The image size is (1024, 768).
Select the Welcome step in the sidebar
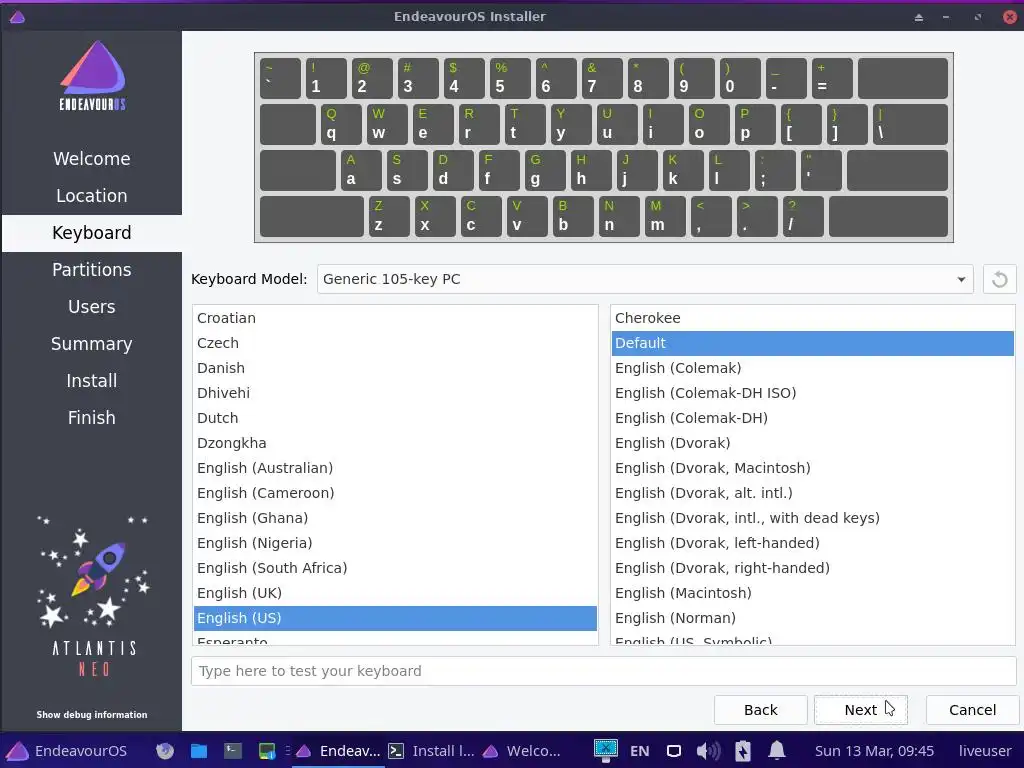[91, 159]
